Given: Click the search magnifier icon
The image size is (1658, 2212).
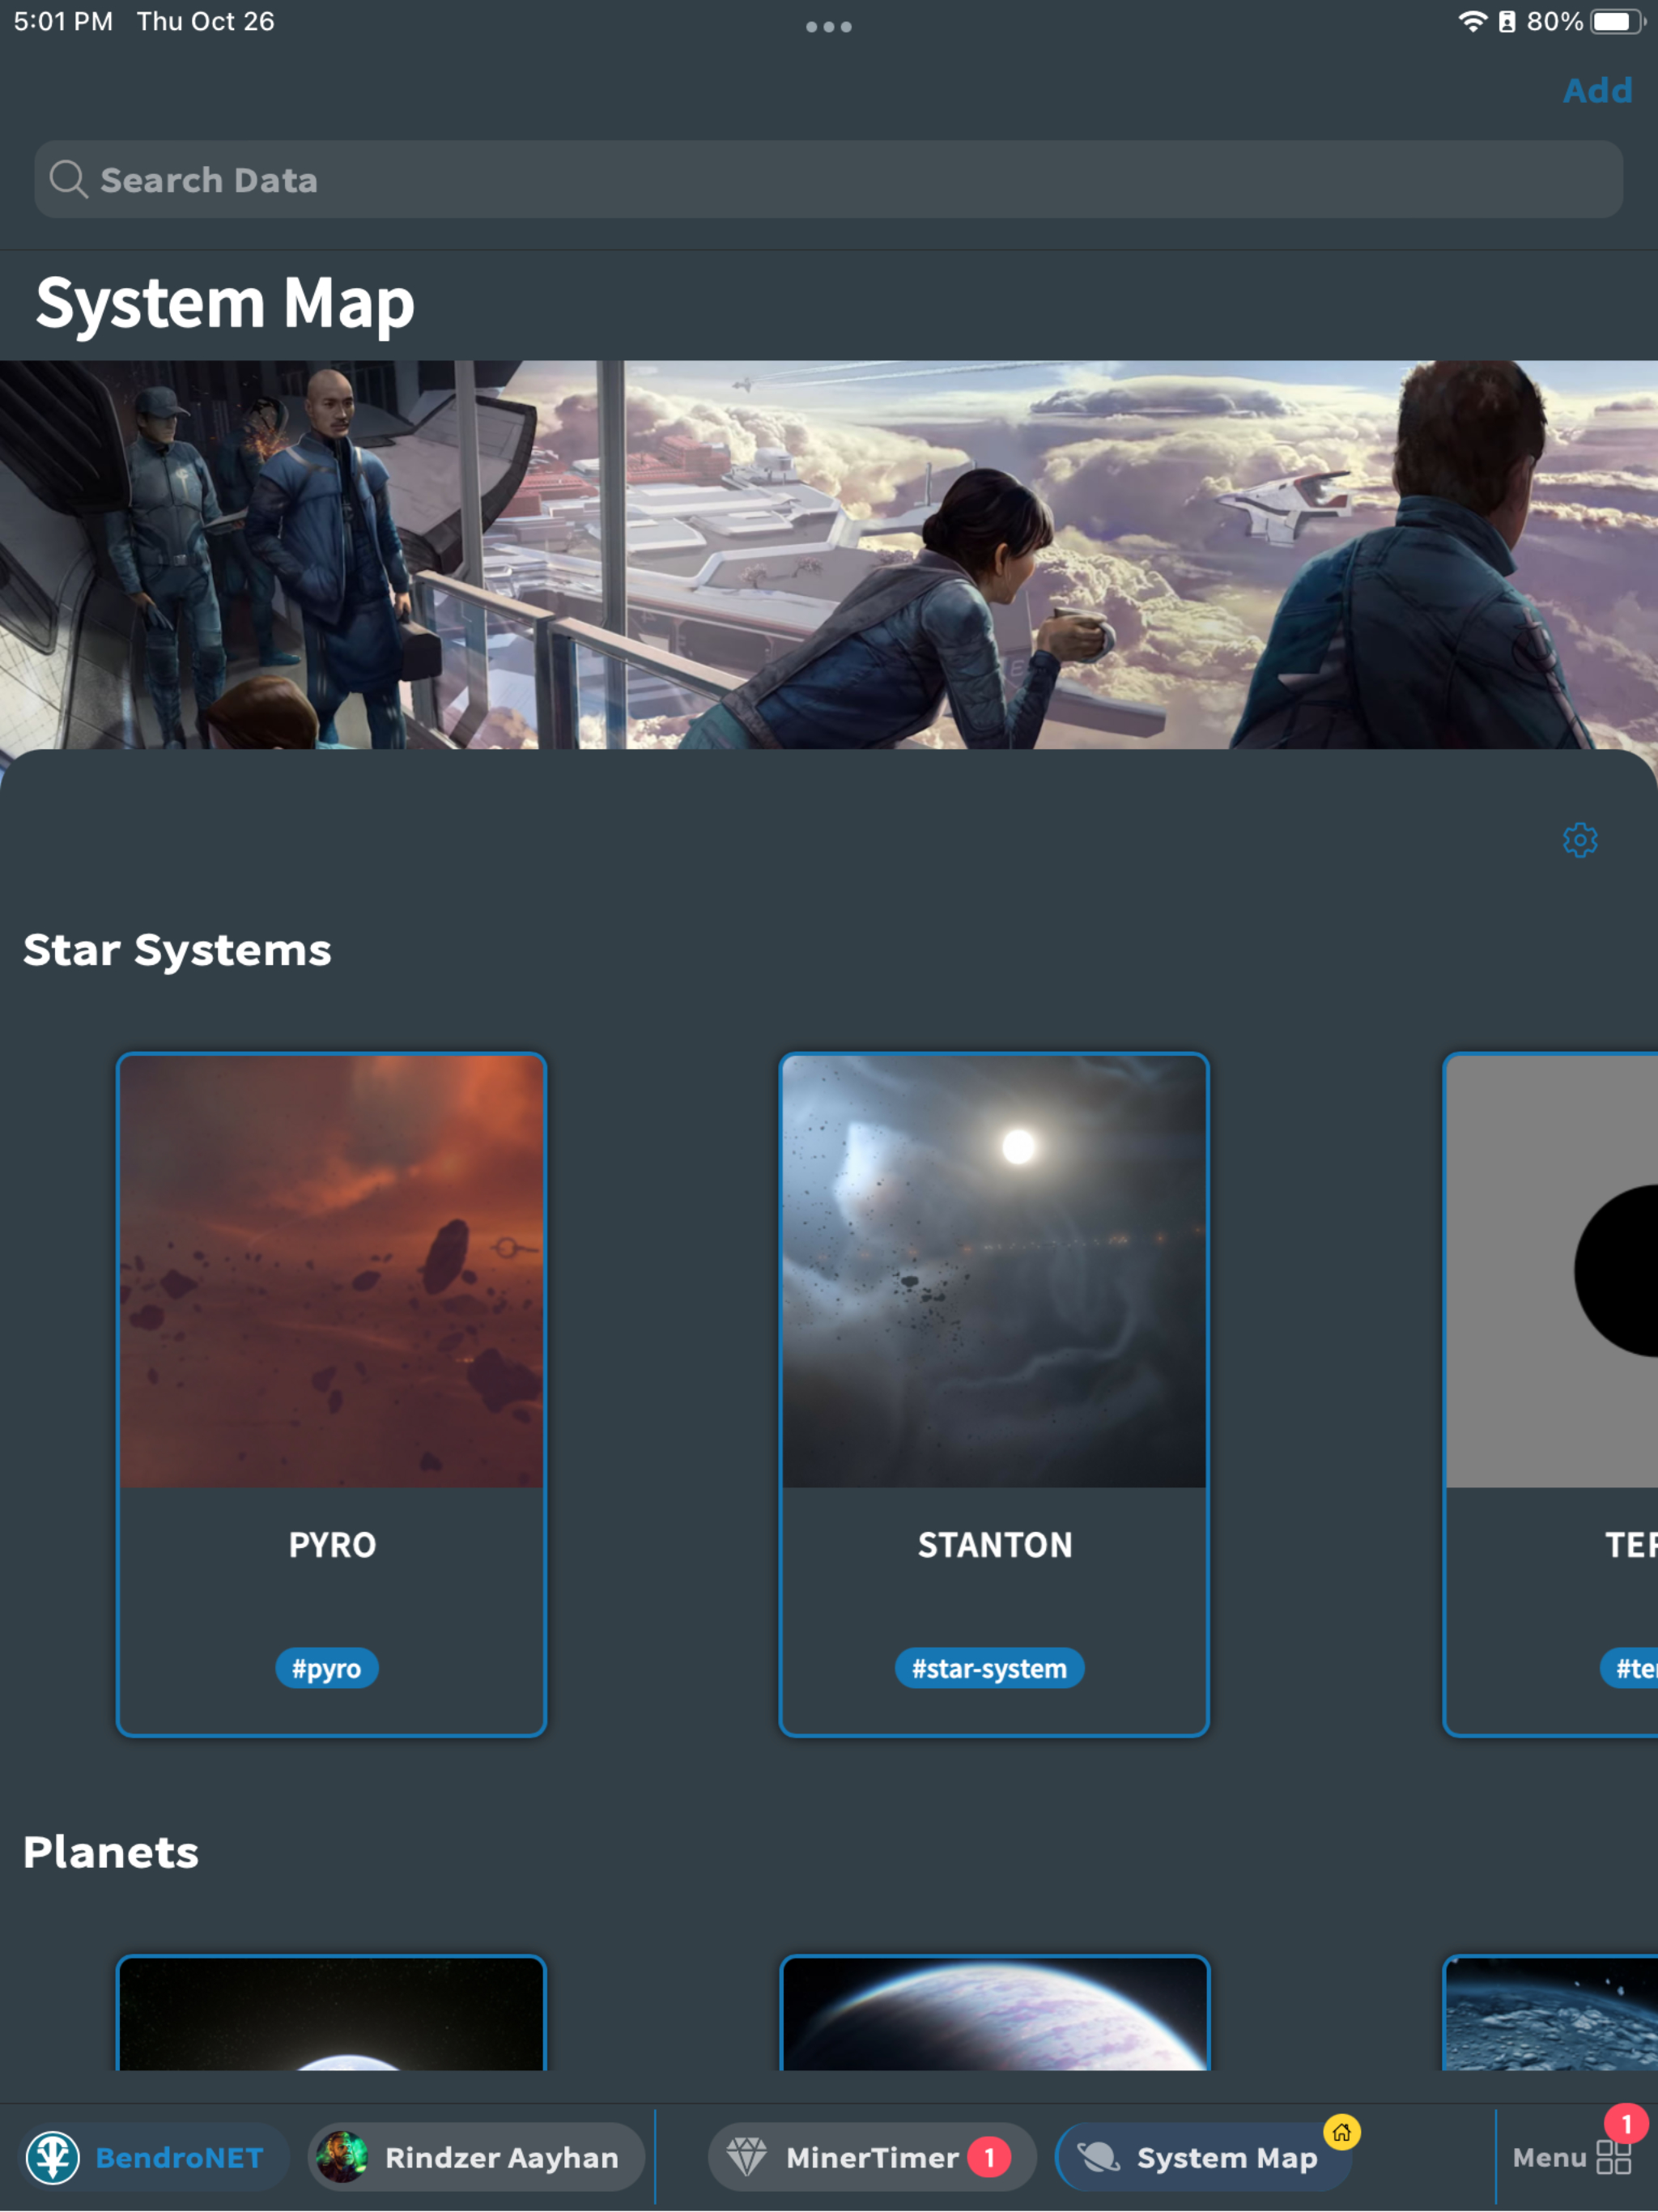Looking at the screenshot, I should [x=68, y=180].
